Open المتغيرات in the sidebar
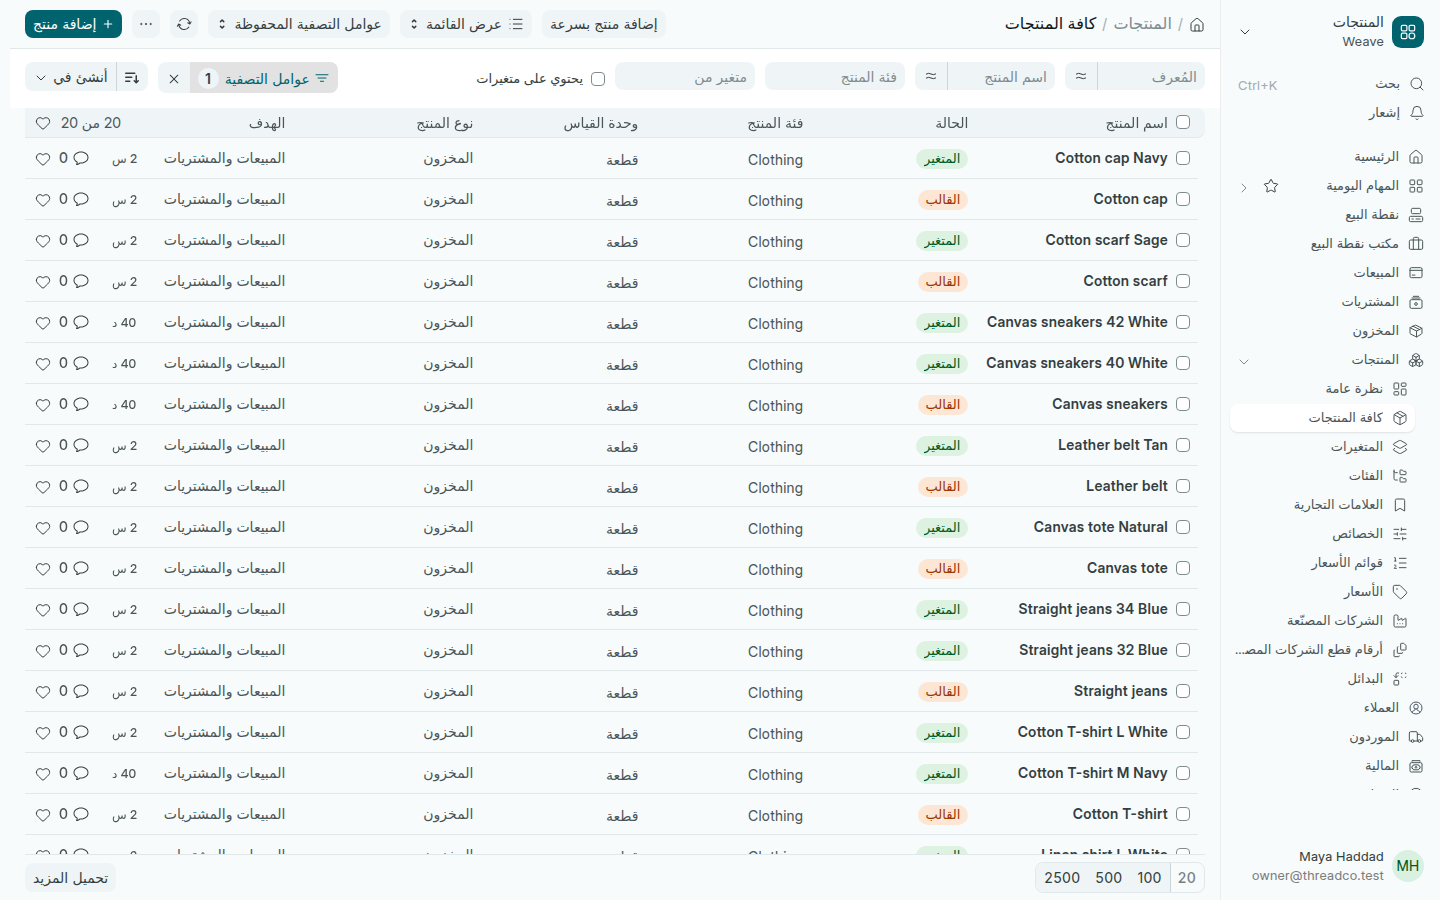Screen dimensions: 1440x900 [1322, 447]
